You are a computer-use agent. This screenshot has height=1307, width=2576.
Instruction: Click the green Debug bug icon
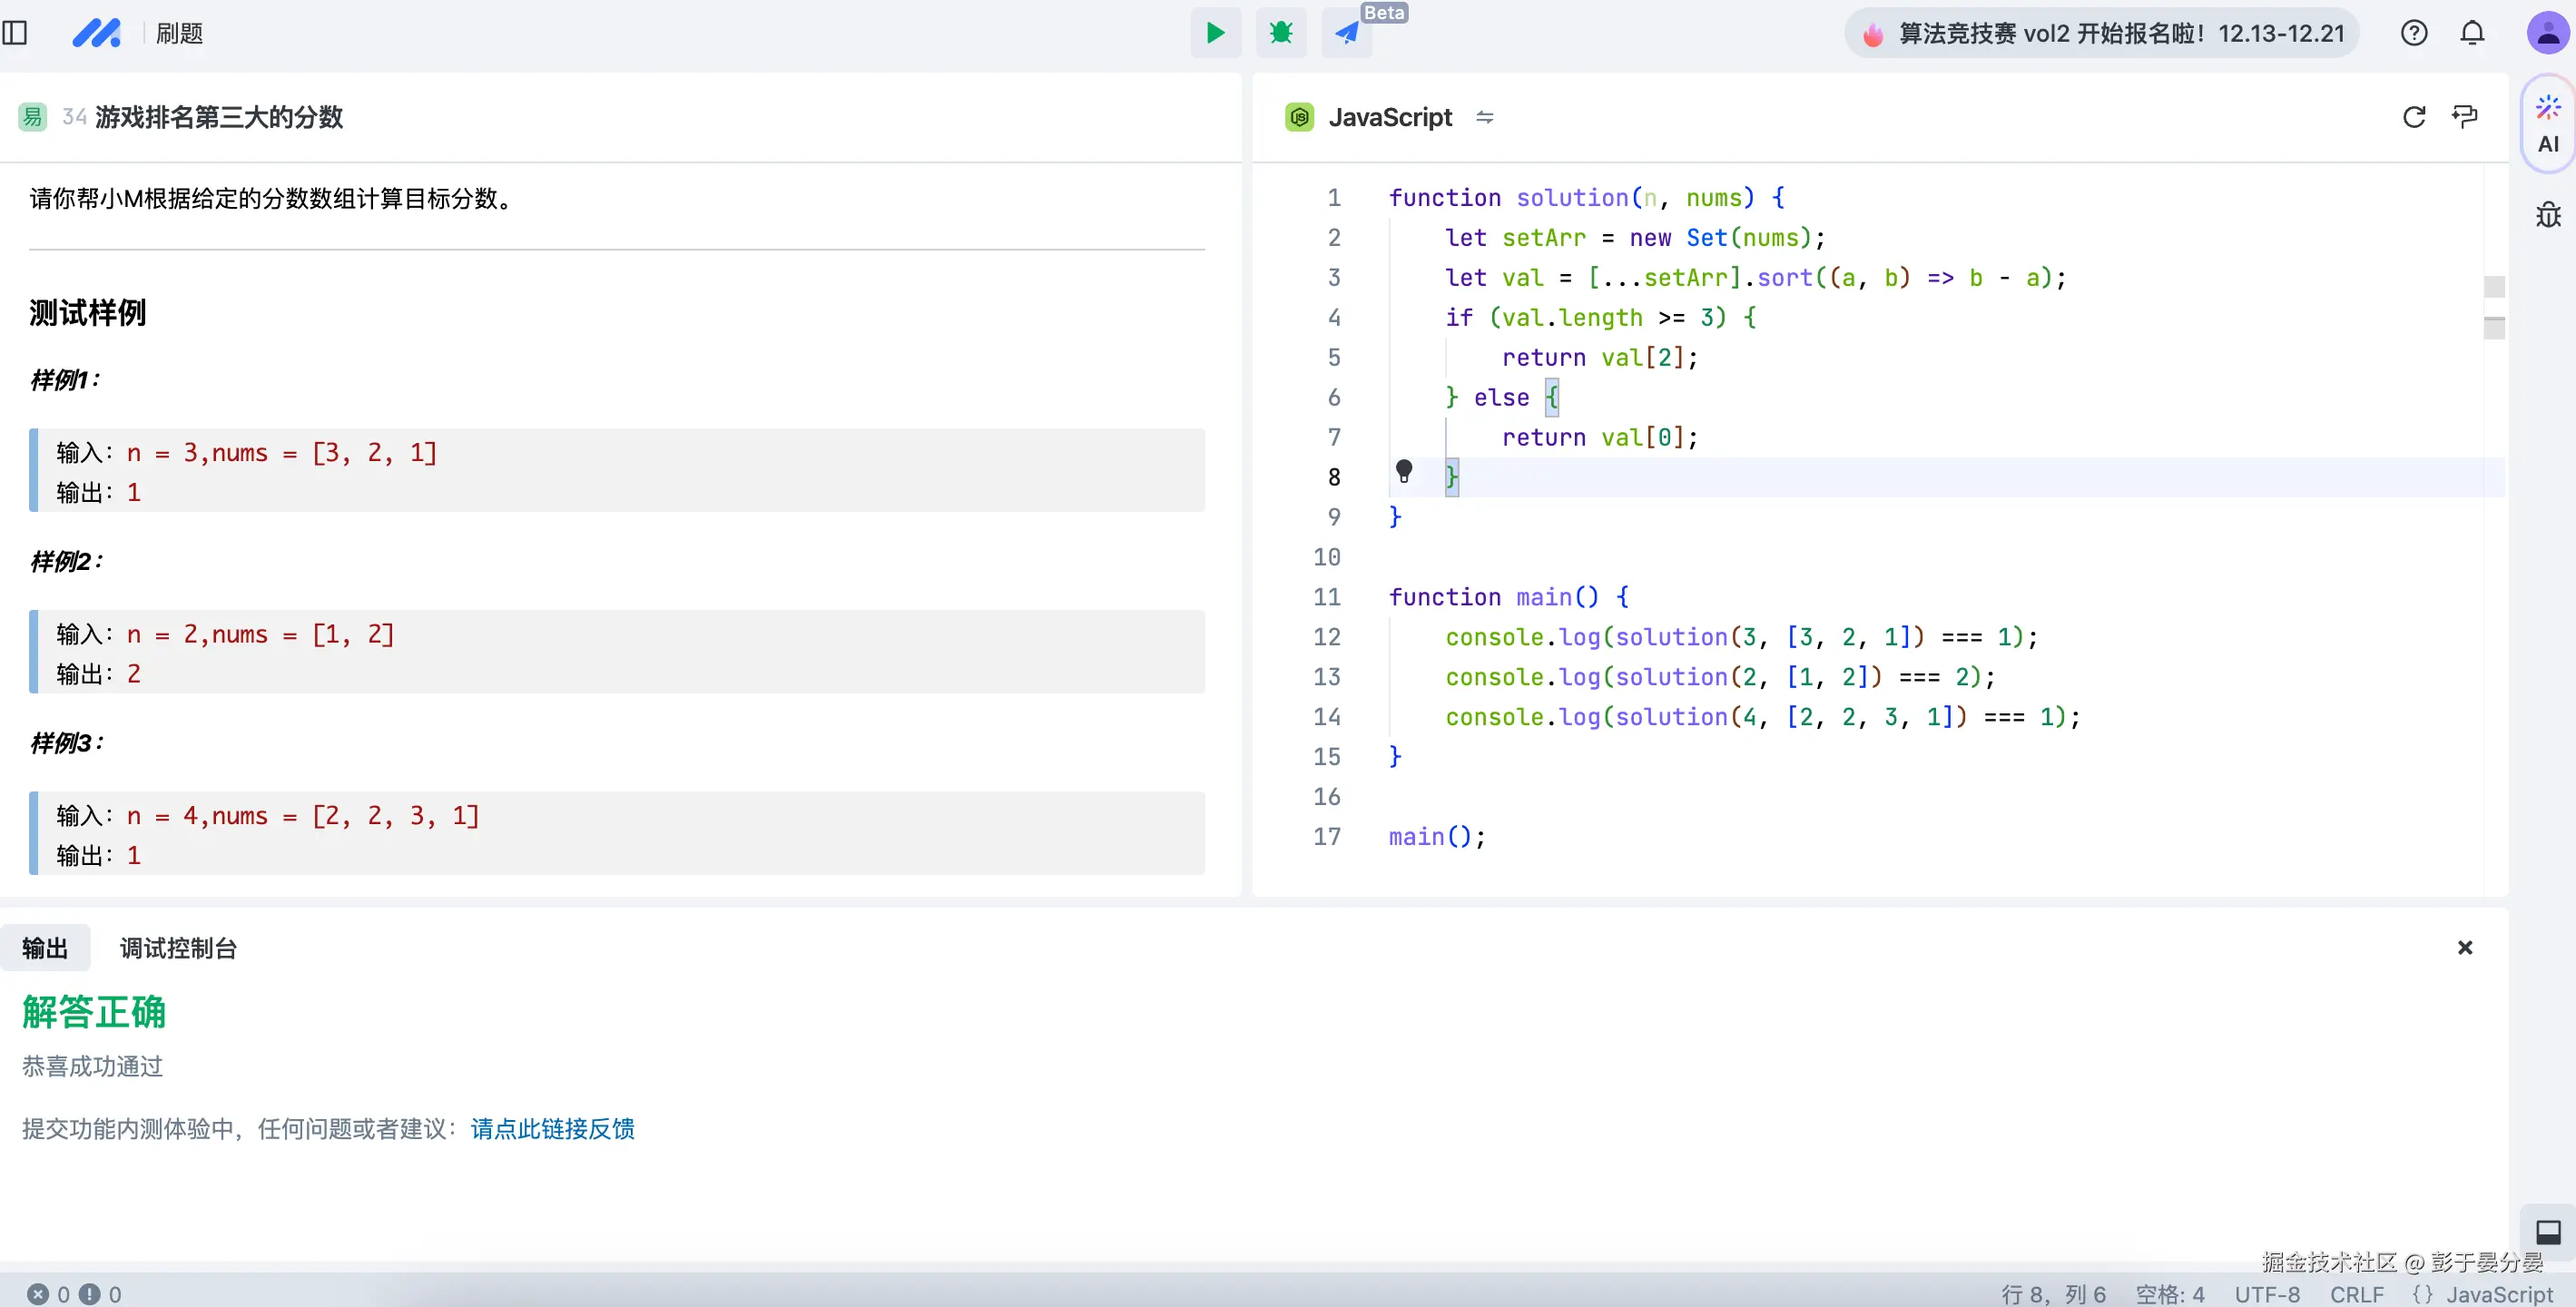(x=1280, y=33)
